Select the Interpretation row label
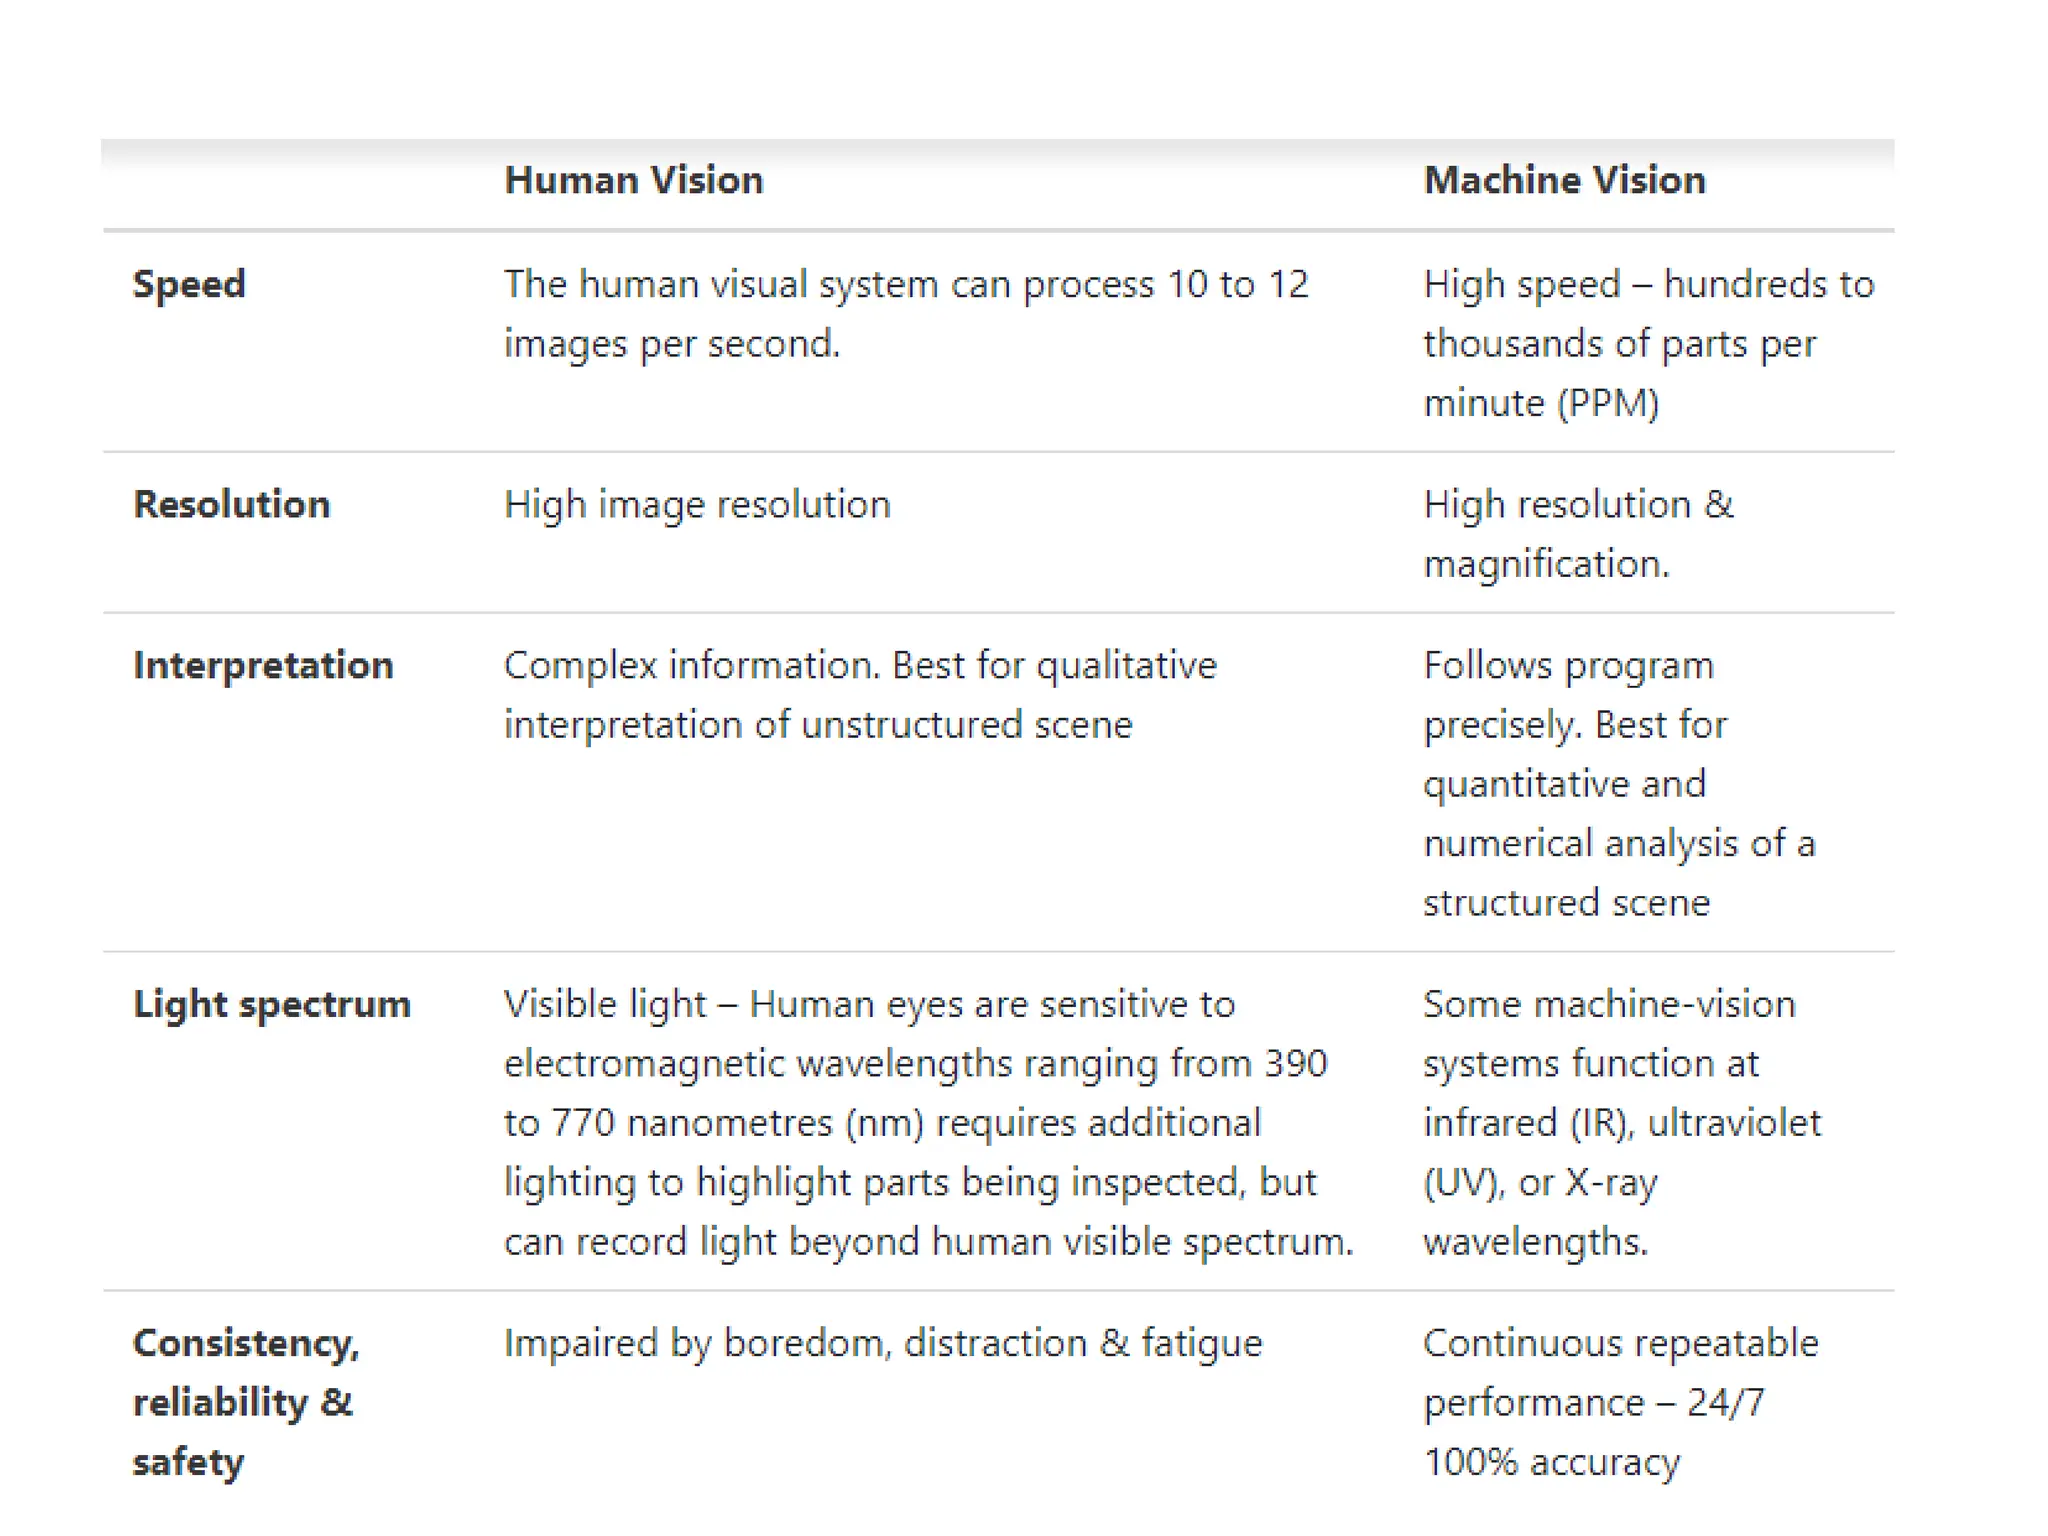 coord(264,666)
